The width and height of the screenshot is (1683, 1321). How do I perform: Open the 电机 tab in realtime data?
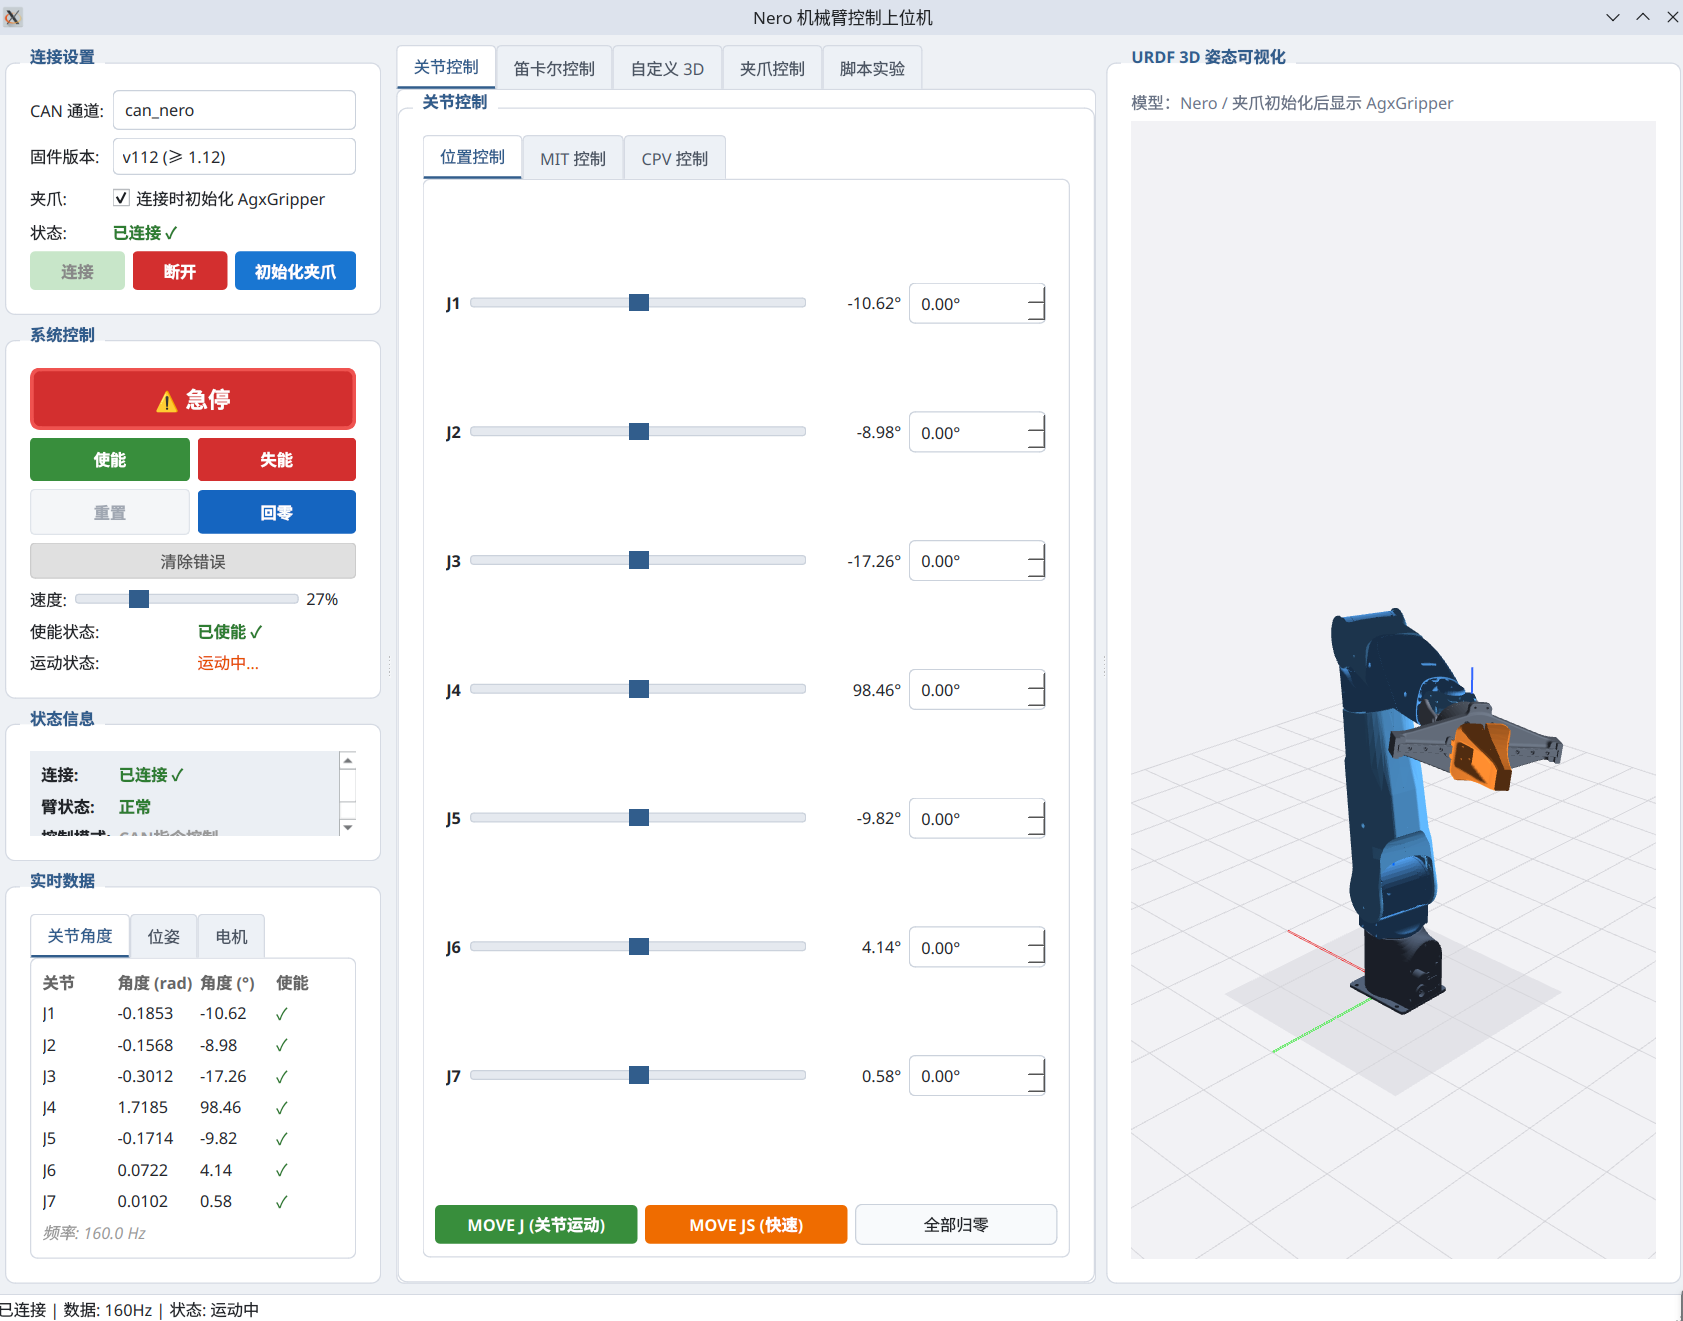pos(231,937)
